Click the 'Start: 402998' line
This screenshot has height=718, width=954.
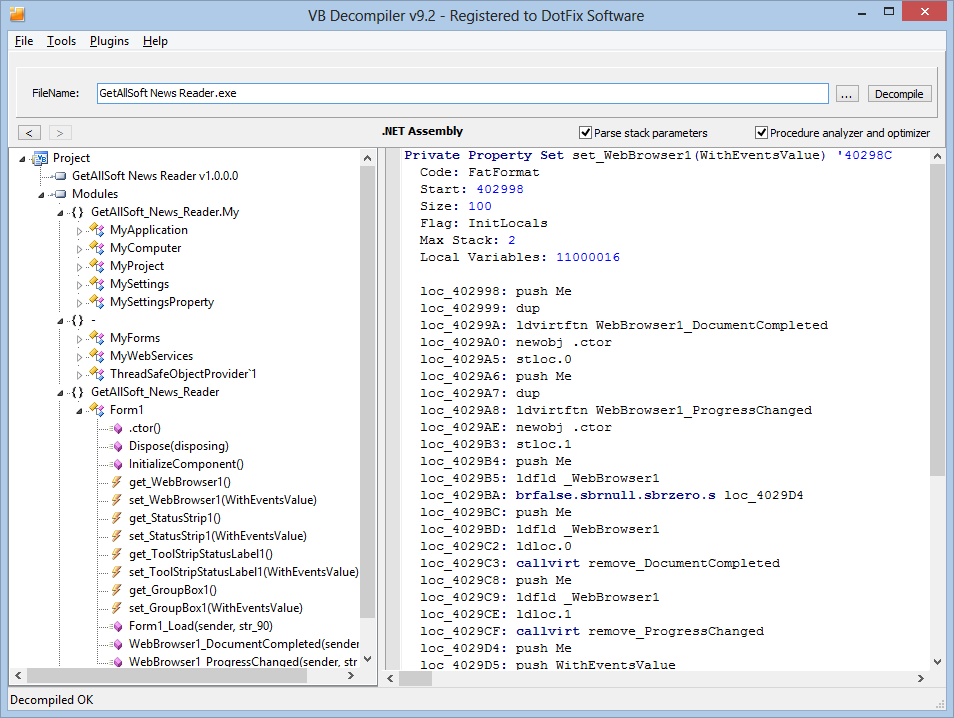472,189
